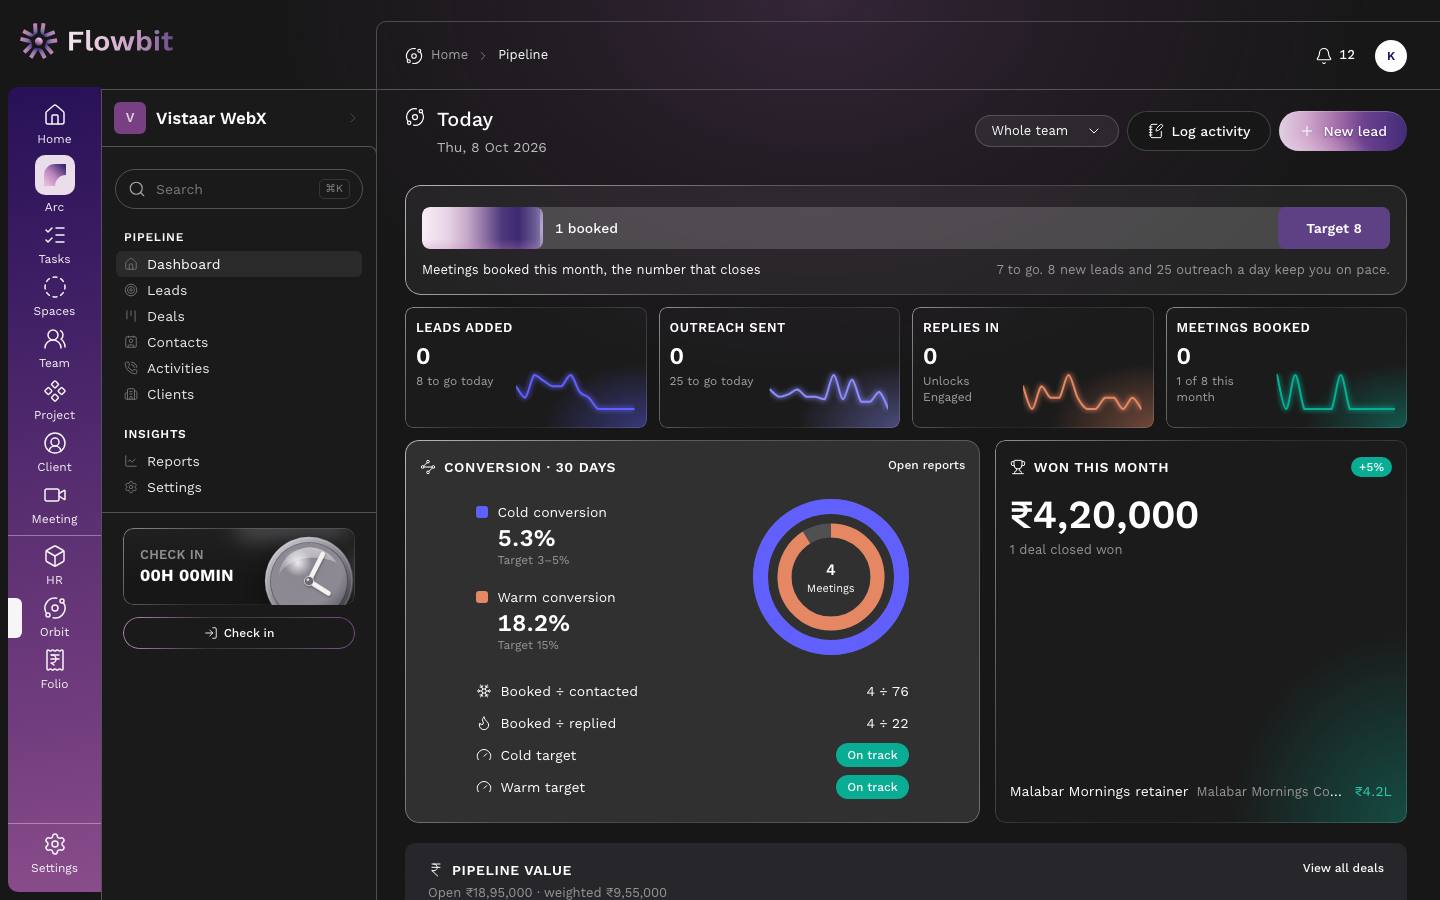The height and width of the screenshot is (900, 1440).
Task: Click the Flowbit logo
Action: pyautogui.click(x=96, y=41)
